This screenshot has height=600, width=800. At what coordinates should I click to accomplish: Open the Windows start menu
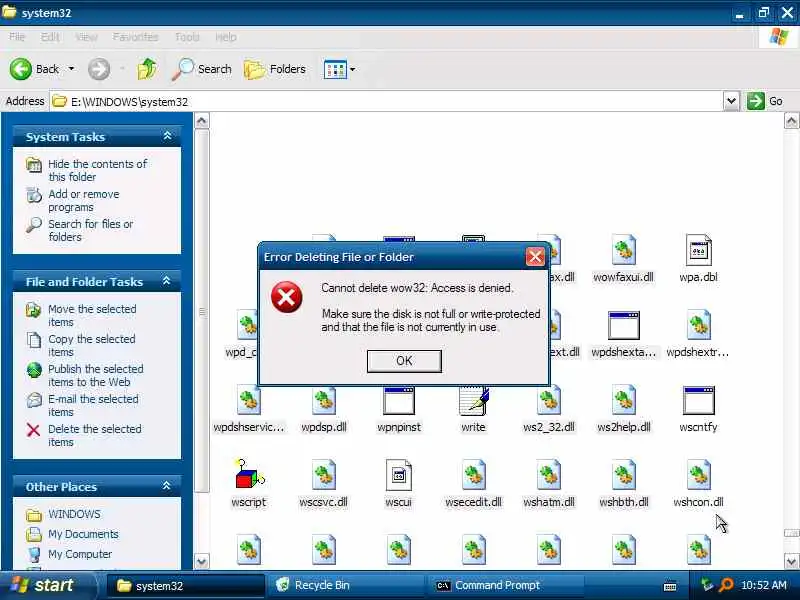click(x=47, y=585)
